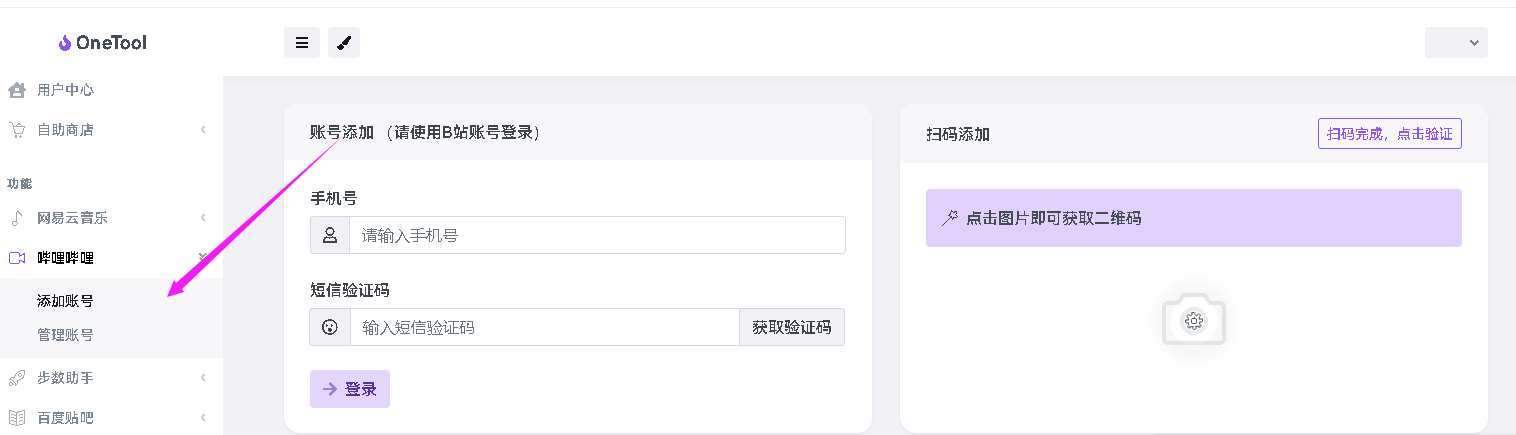This screenshot has width=1516, height=435.
Task: Expand the 步数助手 submenu chevron
Action: click(x=203, y=378)
